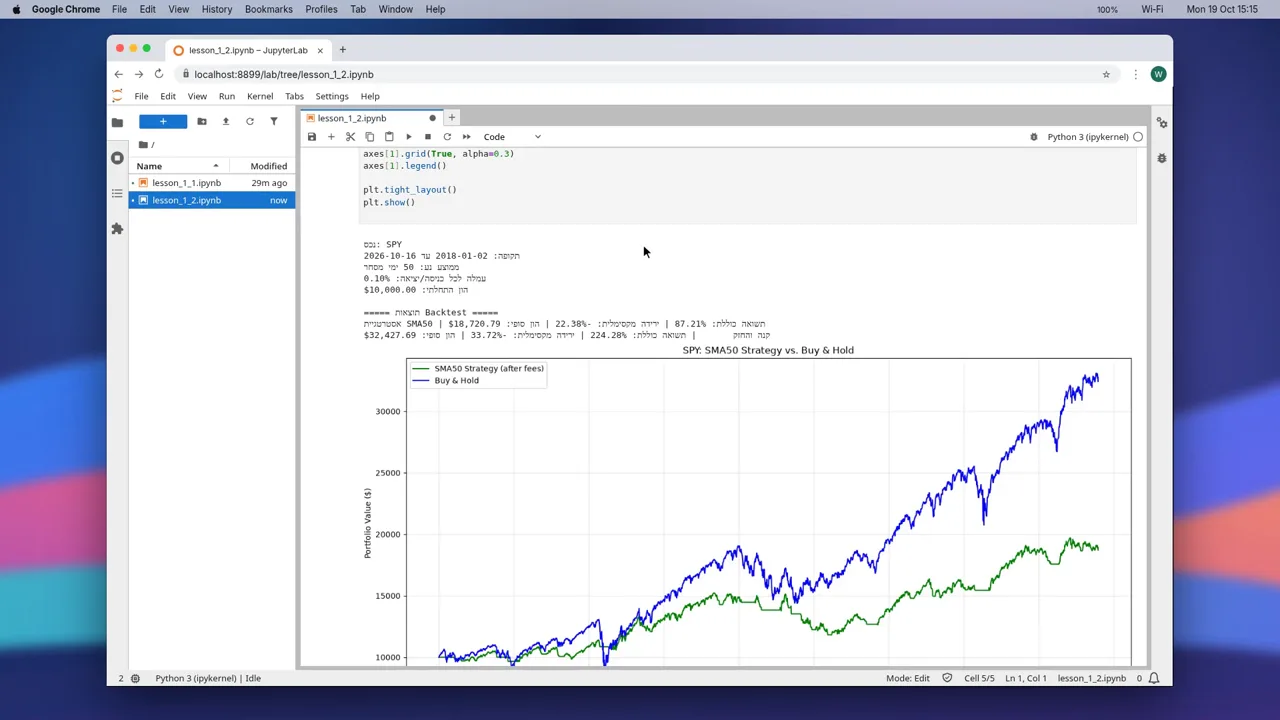Enable the debugger bug icon in notebook toolbar

click(x=1034, y=137)
